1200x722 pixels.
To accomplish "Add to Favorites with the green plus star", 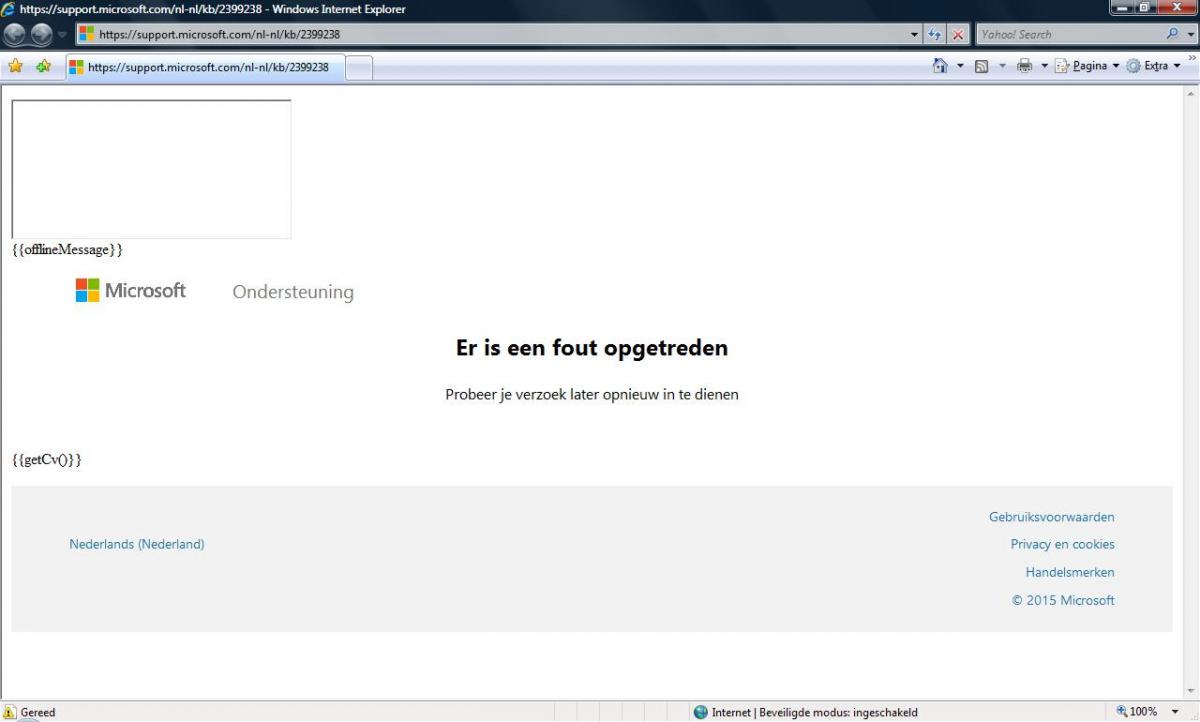I will [x=43, y=66].
